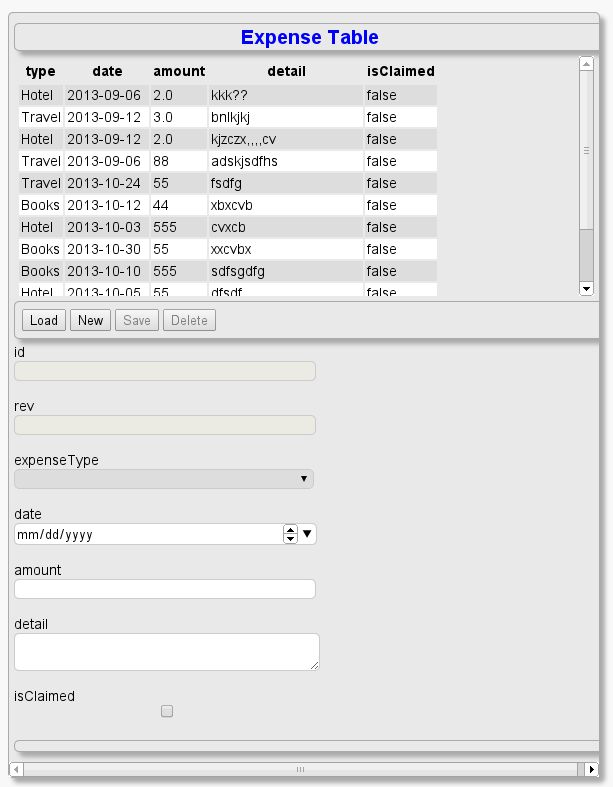Click date cell 2013-10-10
Screen dimensions: 613x787
click(x=107, y=272)
